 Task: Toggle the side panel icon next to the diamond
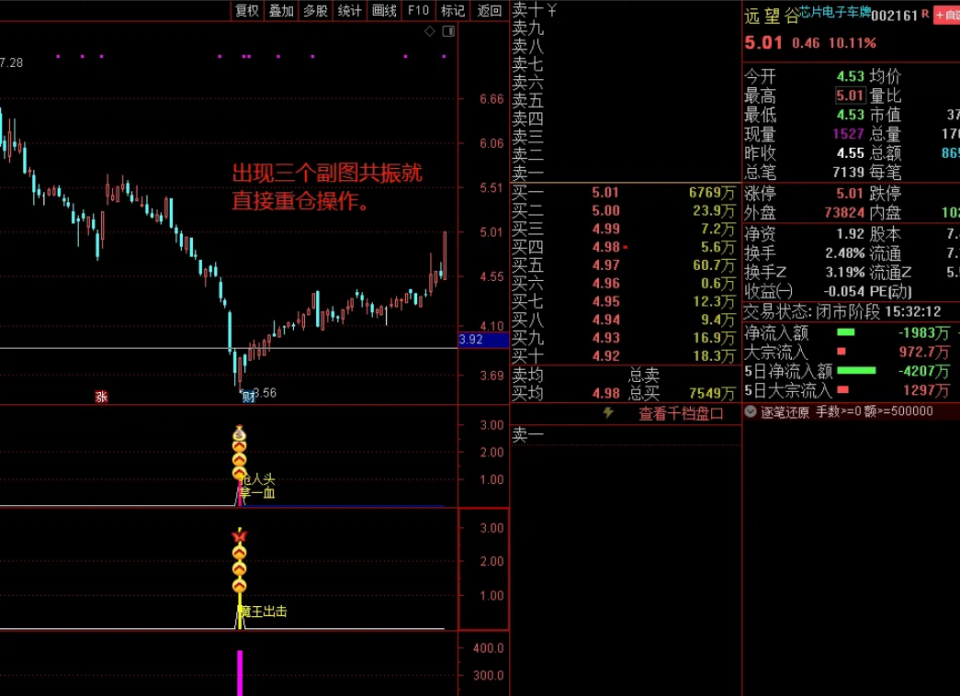pyautogui.click(x=449, y=31)
